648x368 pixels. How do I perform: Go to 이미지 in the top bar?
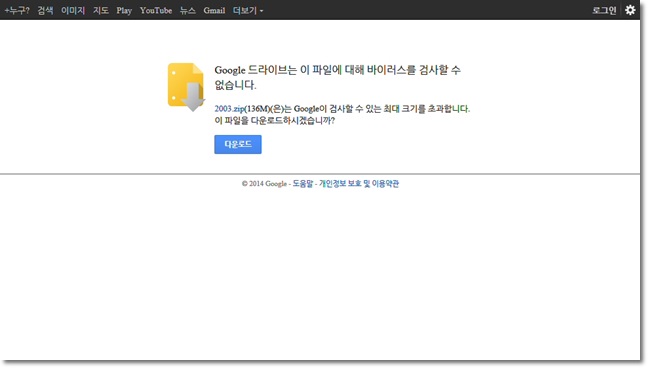73,10
